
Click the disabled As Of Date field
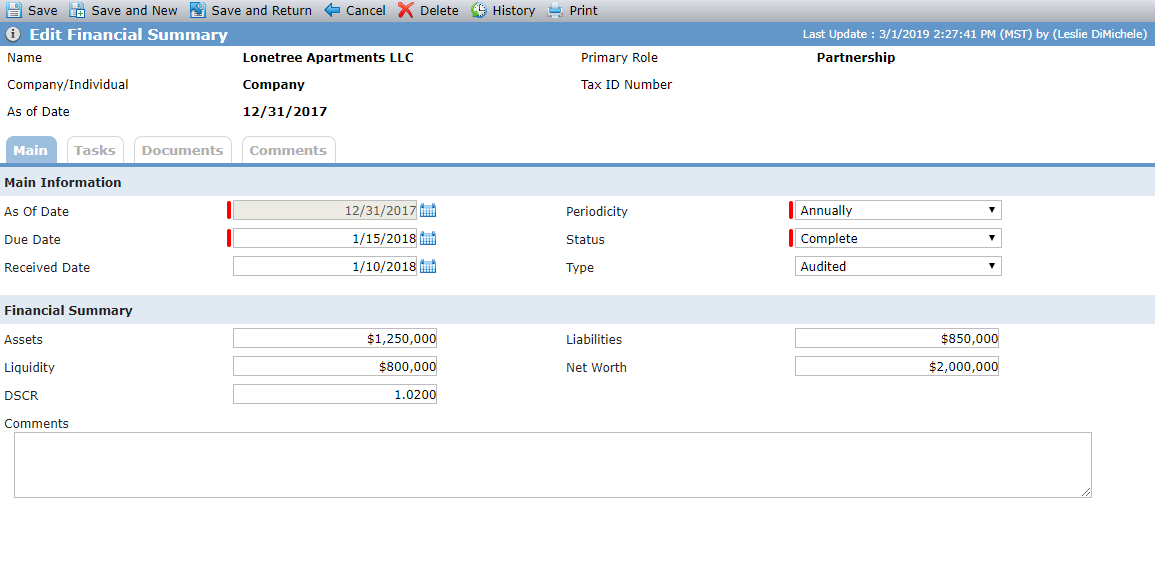[x=325, y=211]
